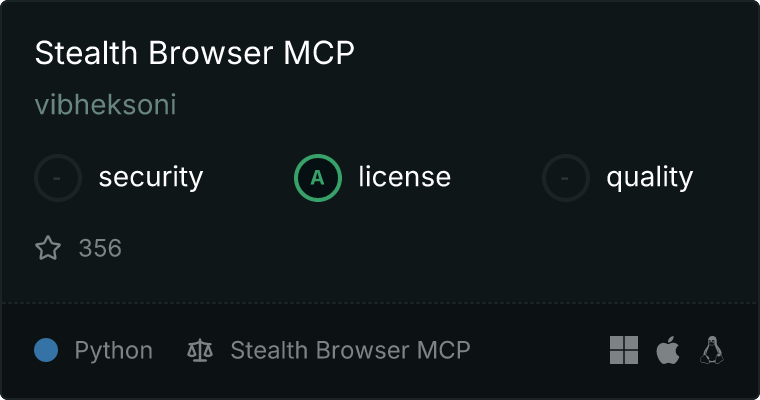
Task: Click the star icon
Action: tap(48, 248)
